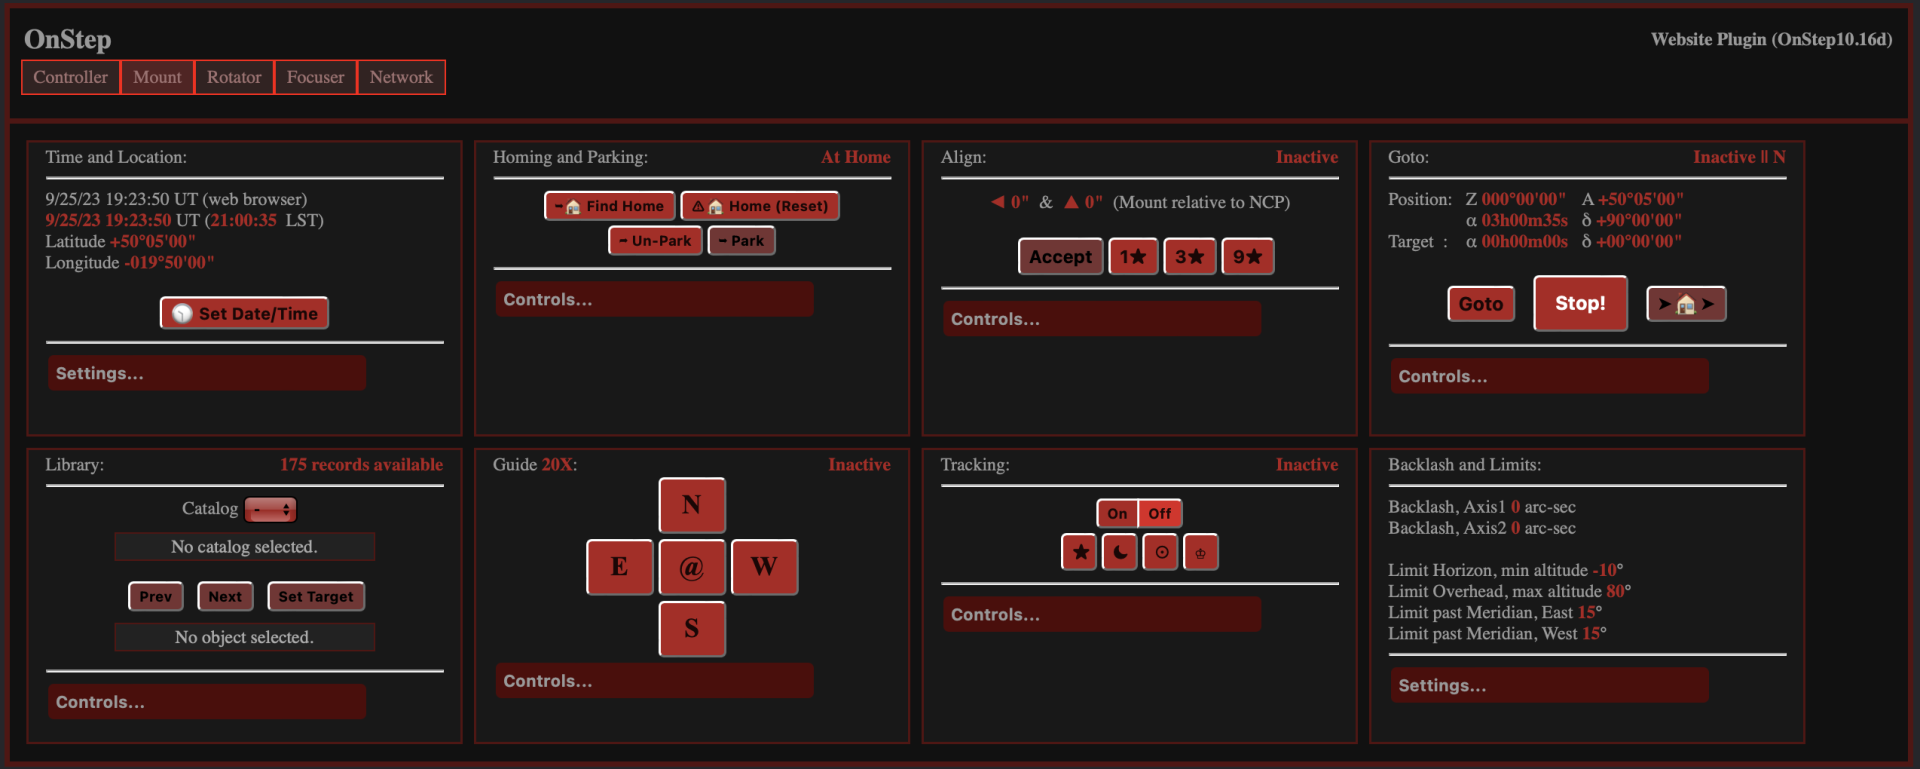
Task: Click Prev in Library
Action: [x=156, y=596]
